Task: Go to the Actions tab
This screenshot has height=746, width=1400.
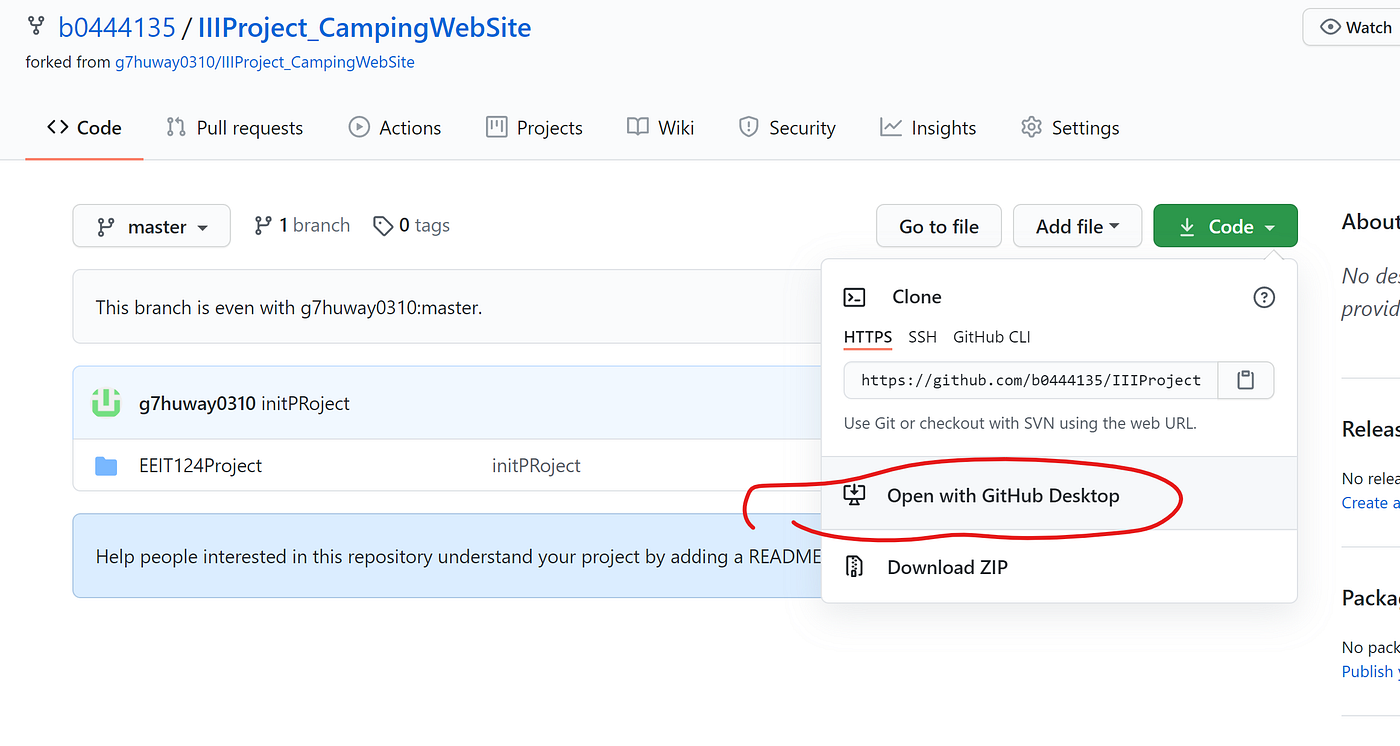Action: tap(395, 128)
